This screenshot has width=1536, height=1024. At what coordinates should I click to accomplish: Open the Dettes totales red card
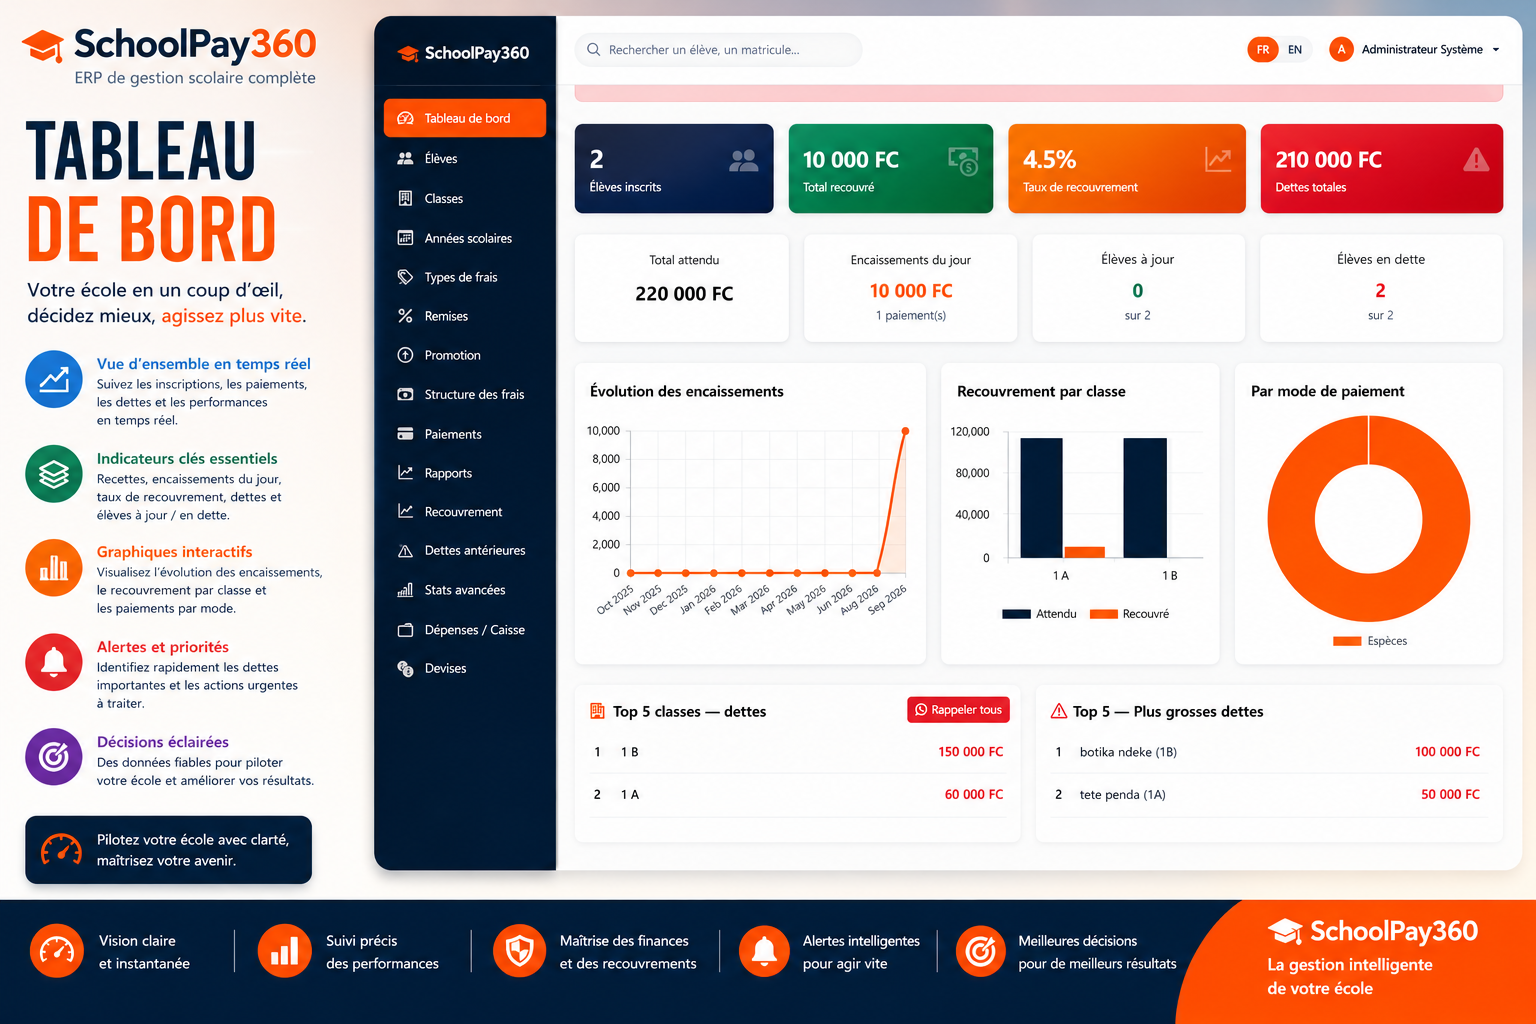click(x=1381, y=168)
